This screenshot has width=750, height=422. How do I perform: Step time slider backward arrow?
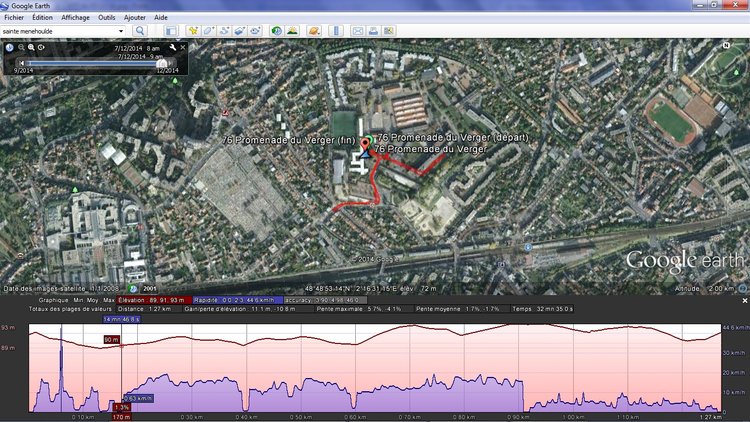[x=21, y=63]
